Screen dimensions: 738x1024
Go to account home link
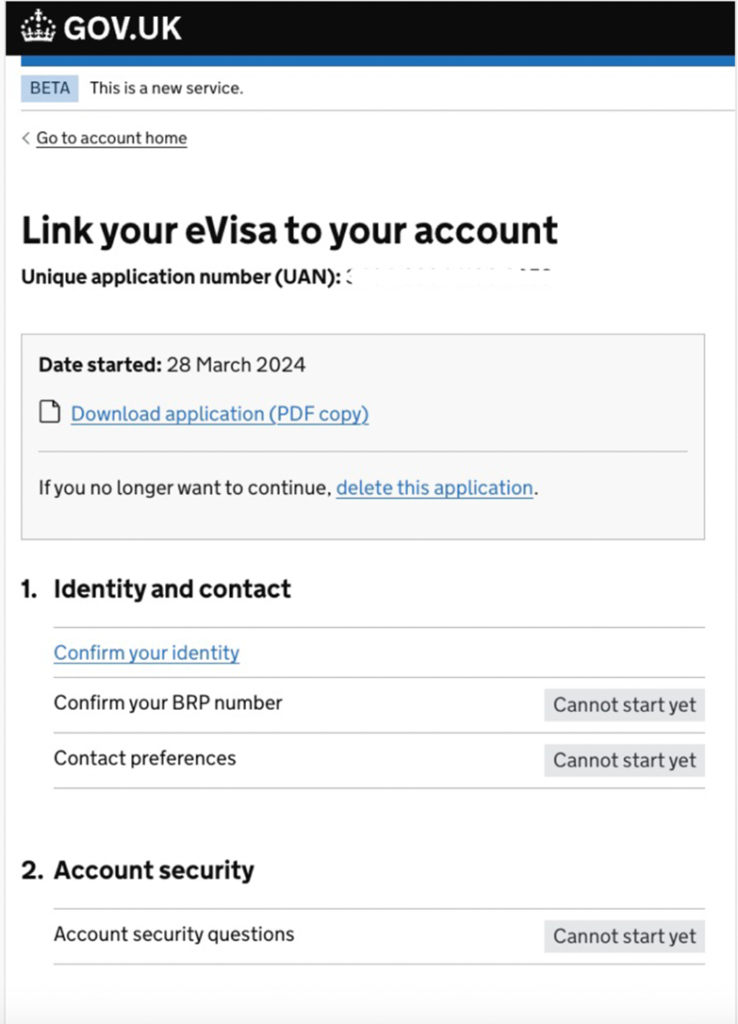point(111,138)
